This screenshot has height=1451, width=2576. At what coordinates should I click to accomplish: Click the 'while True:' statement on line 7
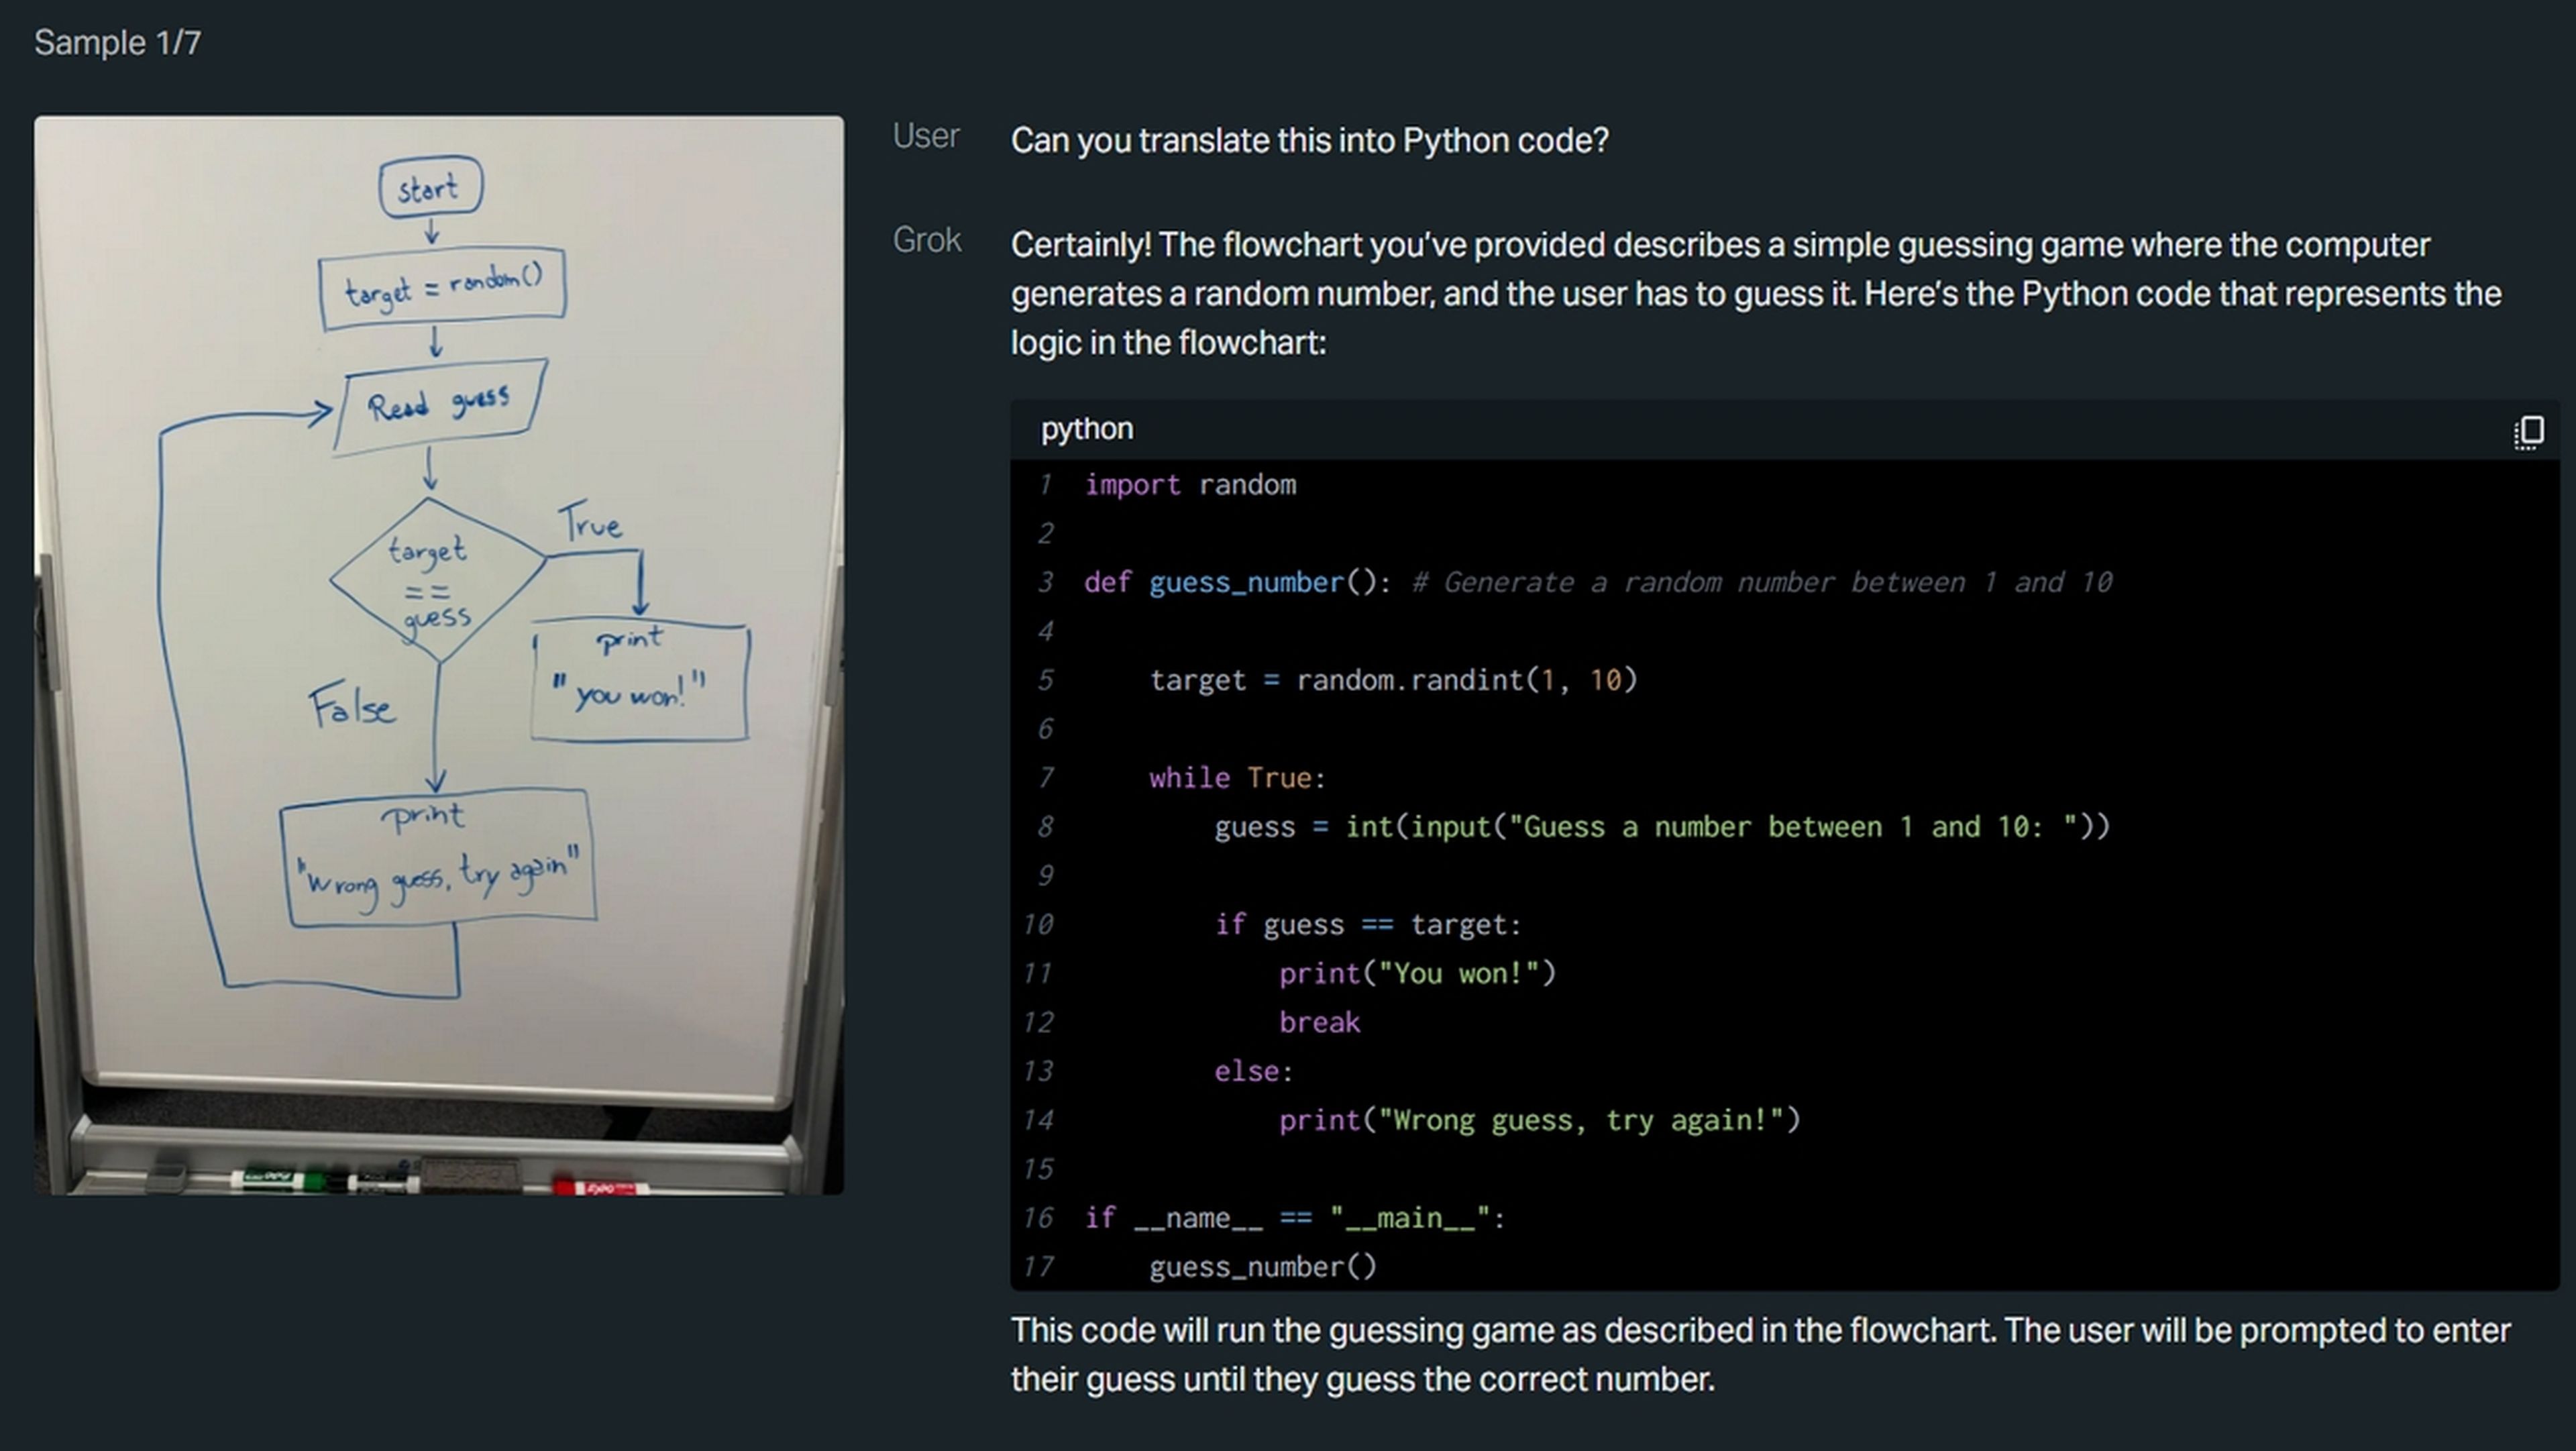pos(1236,778)
